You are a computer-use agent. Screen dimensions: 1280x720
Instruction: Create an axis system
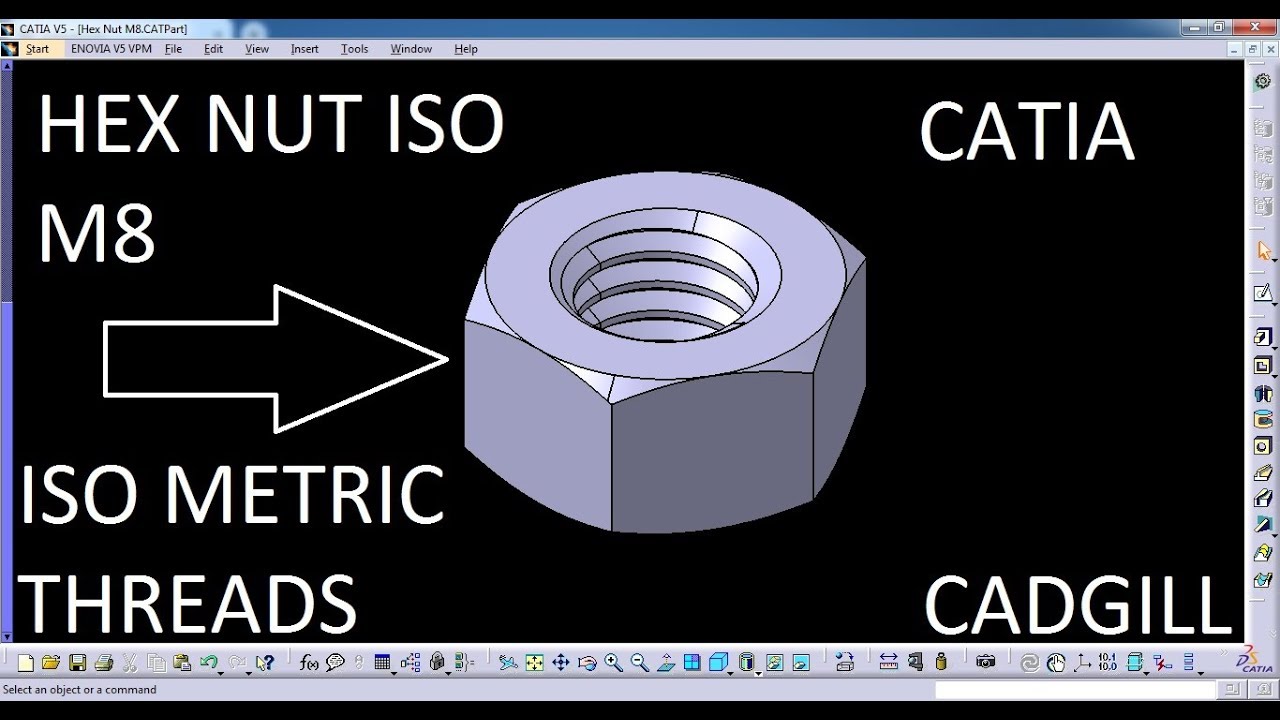1082,662
